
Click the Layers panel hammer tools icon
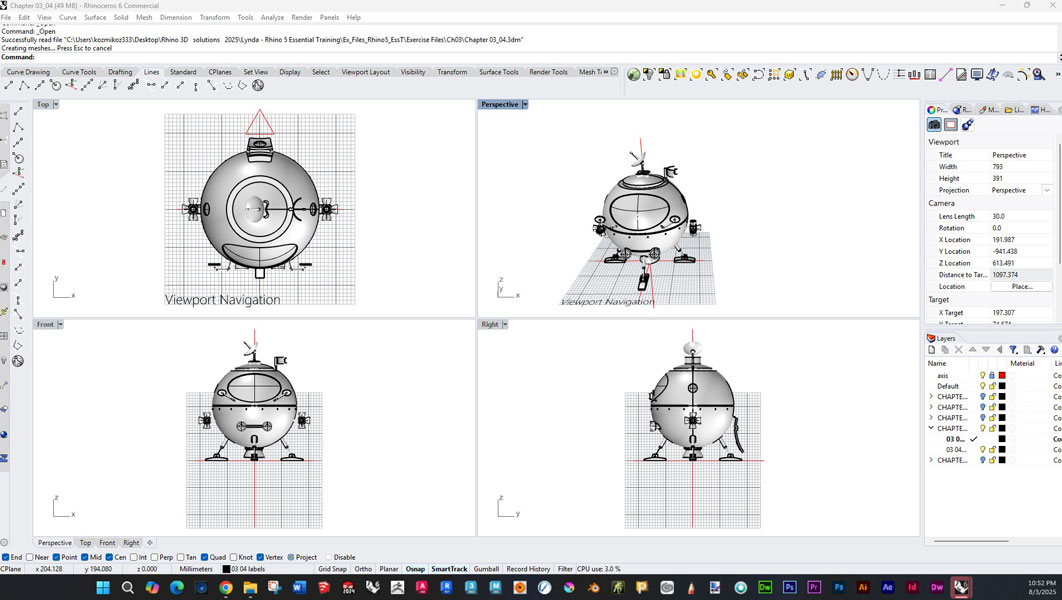point(1041,350)
